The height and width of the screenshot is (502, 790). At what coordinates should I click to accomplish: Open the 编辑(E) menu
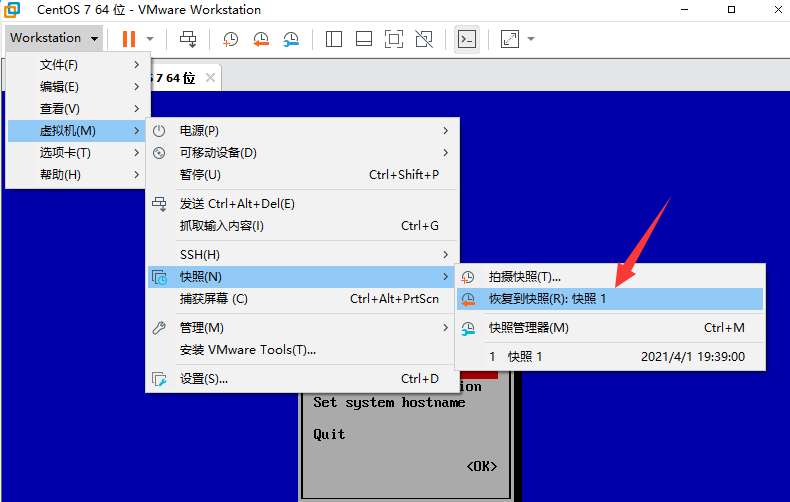(x=78, y=87)
